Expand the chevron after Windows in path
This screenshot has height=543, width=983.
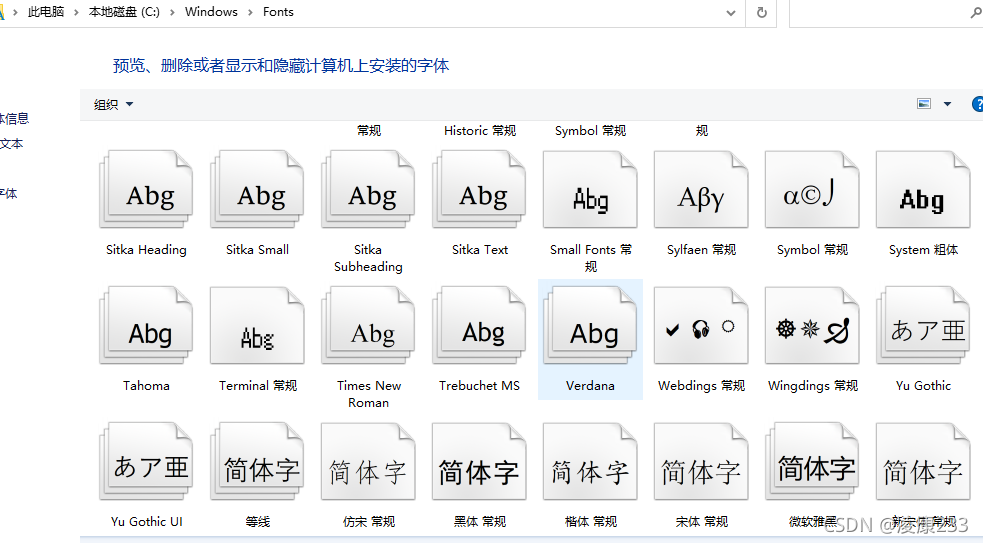coord(250,13)
